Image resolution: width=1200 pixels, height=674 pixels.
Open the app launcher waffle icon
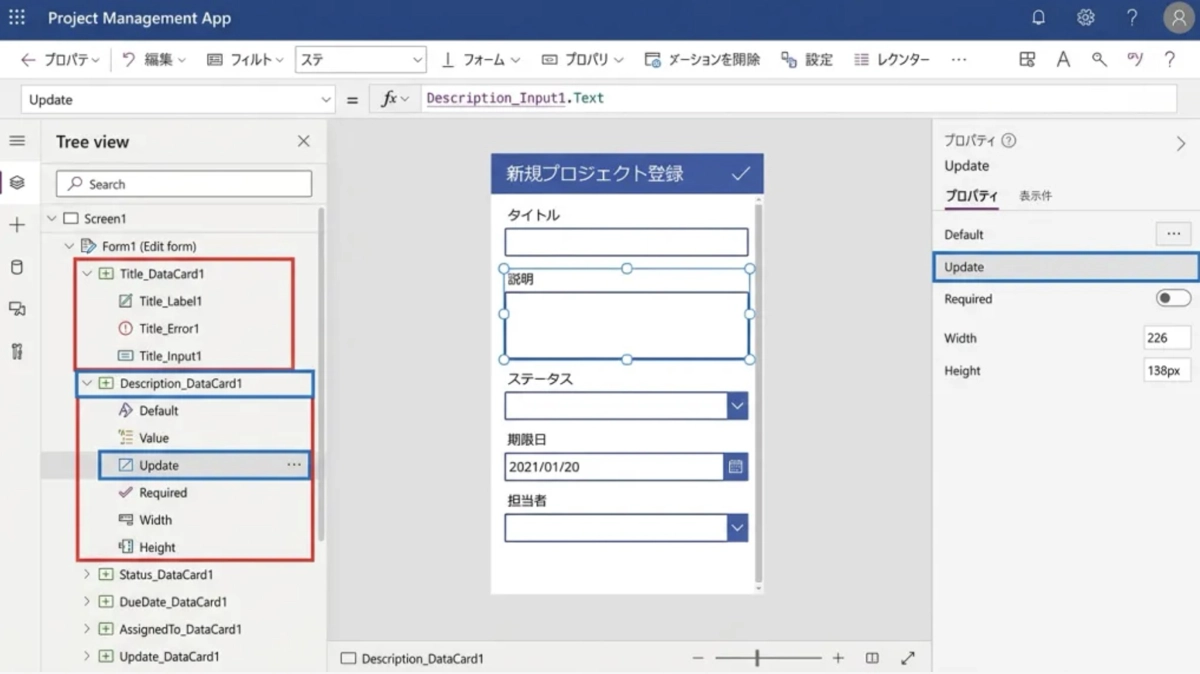[x=17, y=18]
